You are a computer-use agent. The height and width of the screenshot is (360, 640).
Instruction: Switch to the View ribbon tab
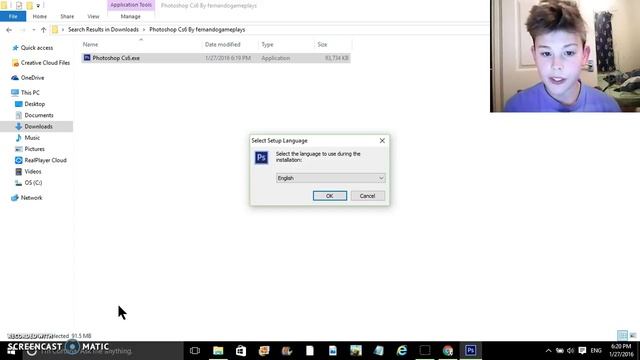pyautogui.click(x=93, y=16)
